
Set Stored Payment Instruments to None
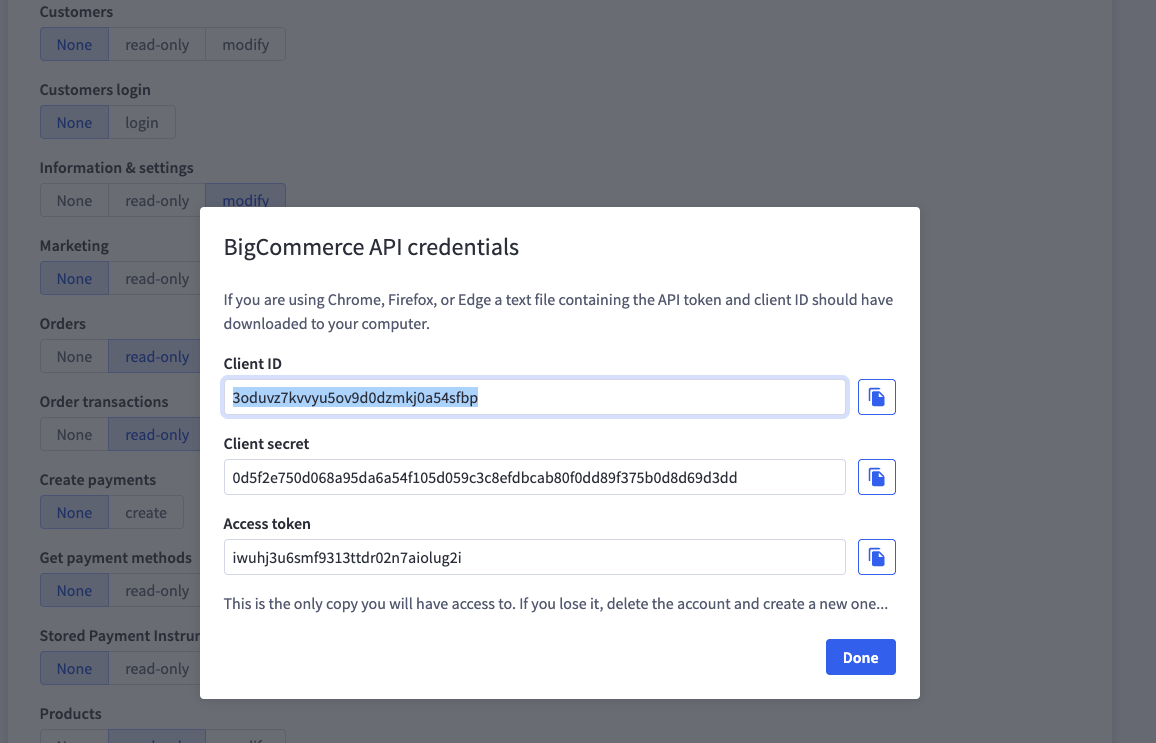(x=74, y=669)
